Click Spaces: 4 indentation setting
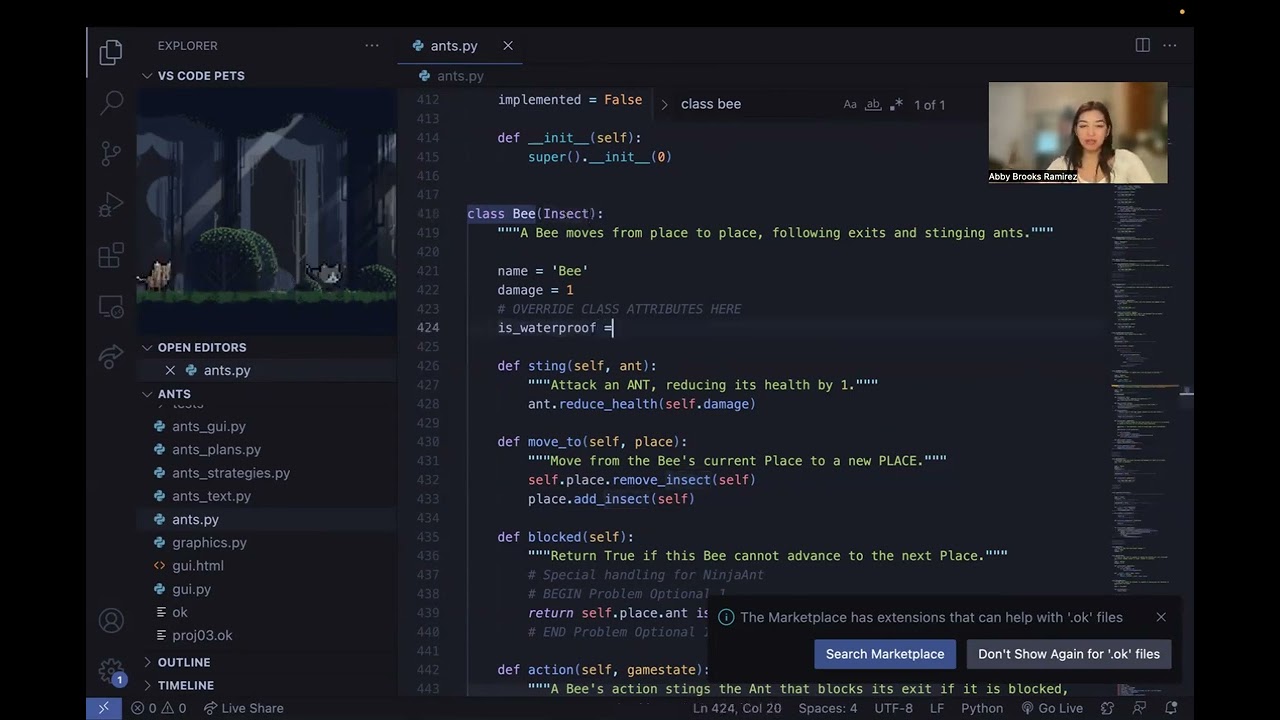 828,708
